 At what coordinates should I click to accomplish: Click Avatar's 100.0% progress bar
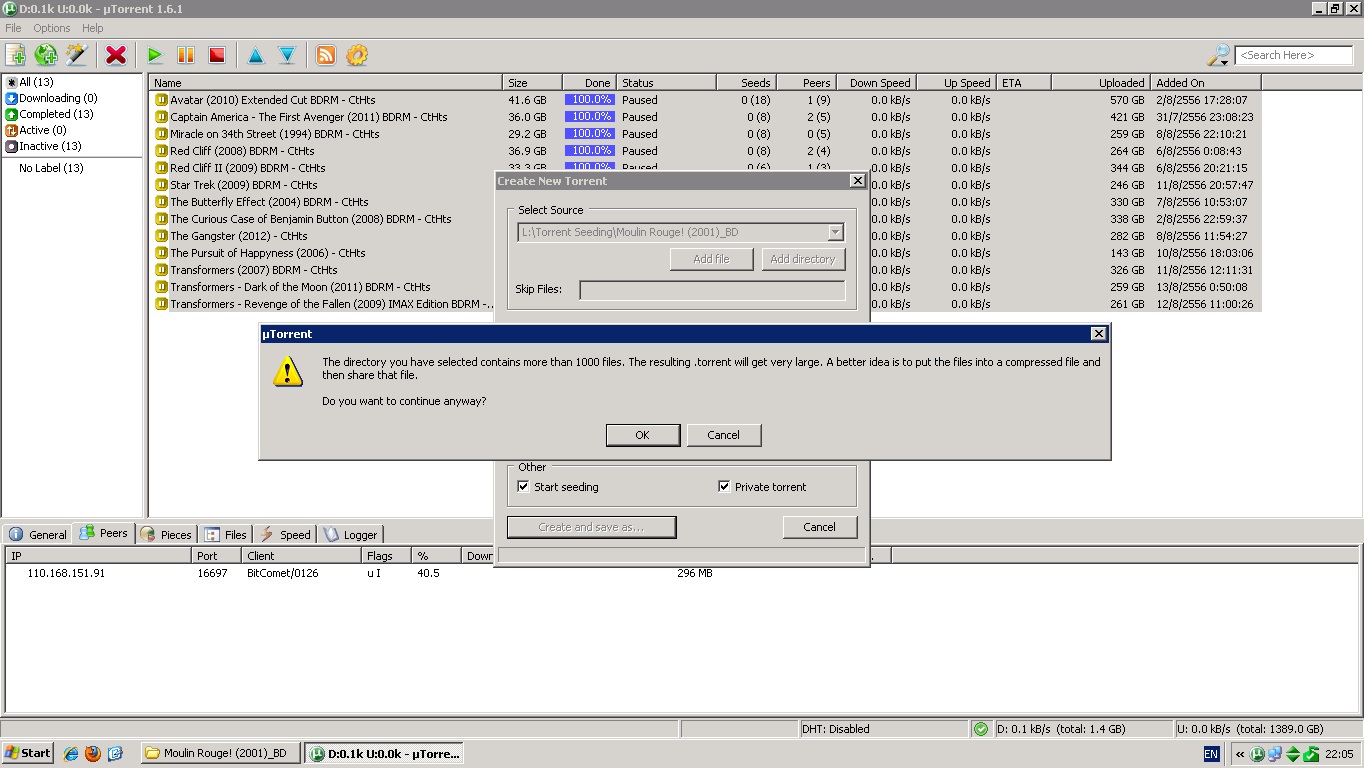(589, 100)
